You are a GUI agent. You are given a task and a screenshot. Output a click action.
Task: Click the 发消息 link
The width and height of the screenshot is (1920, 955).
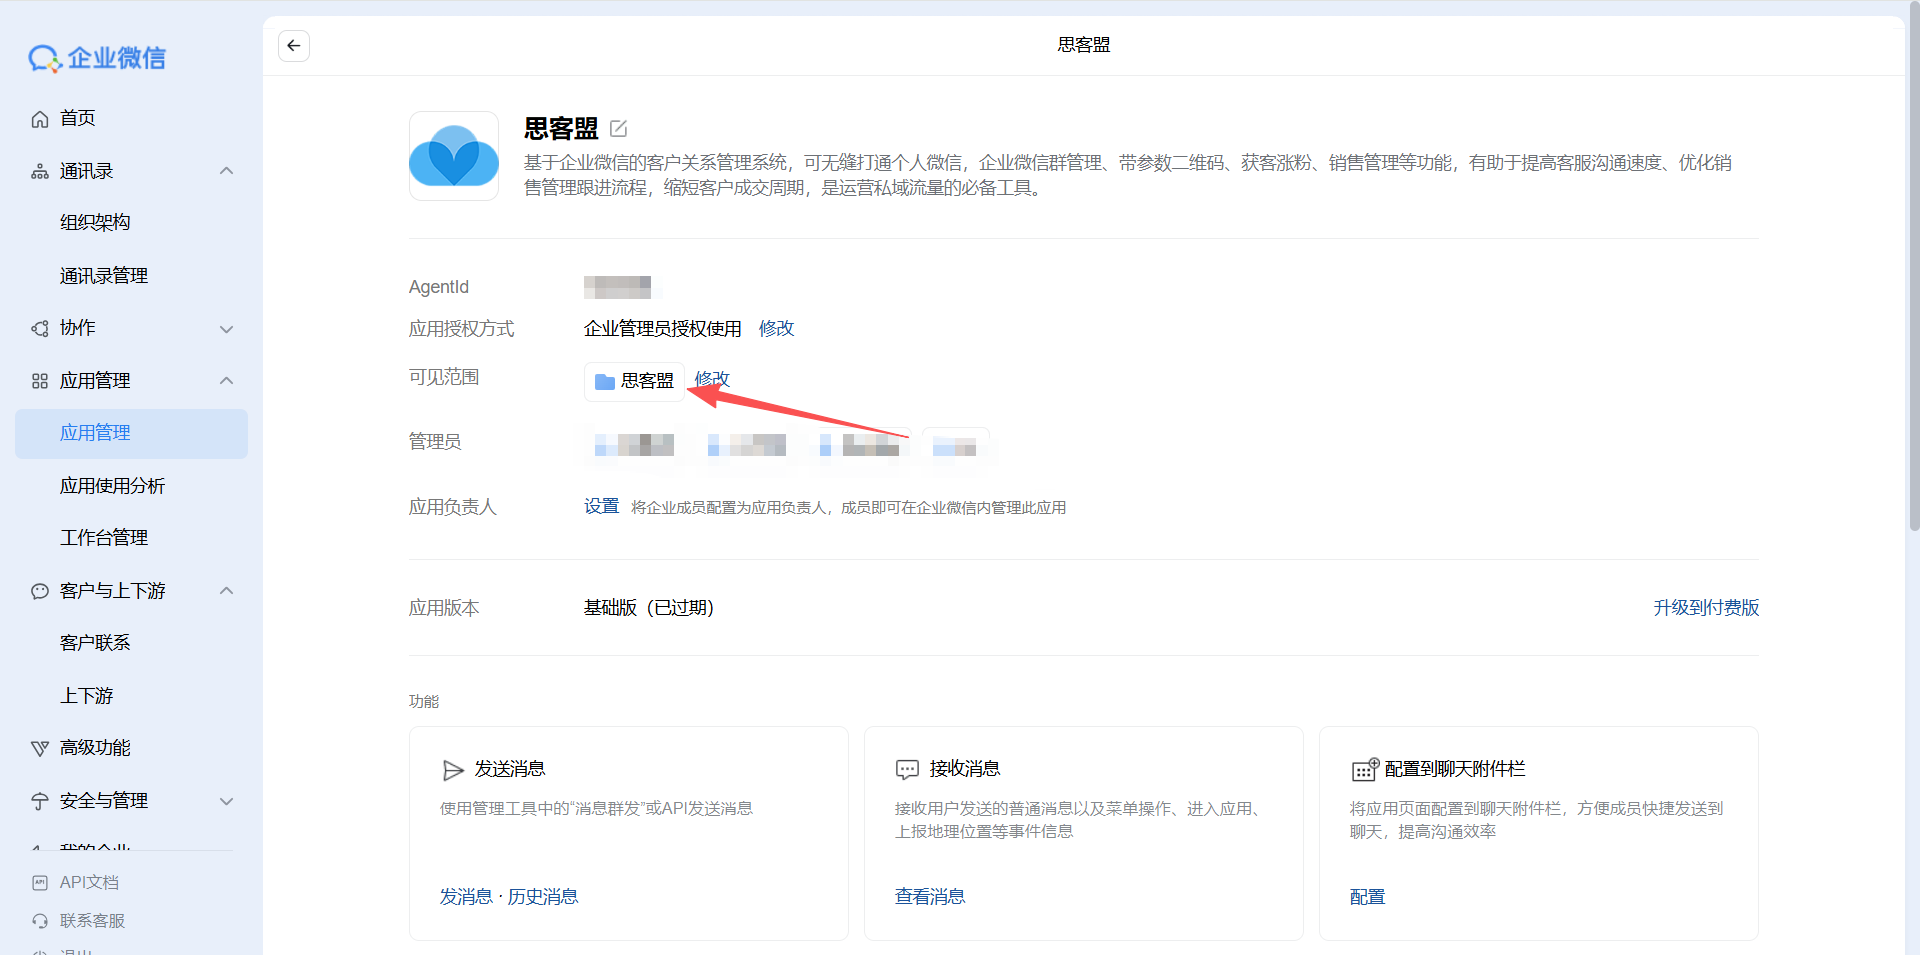tap(466, 897)
